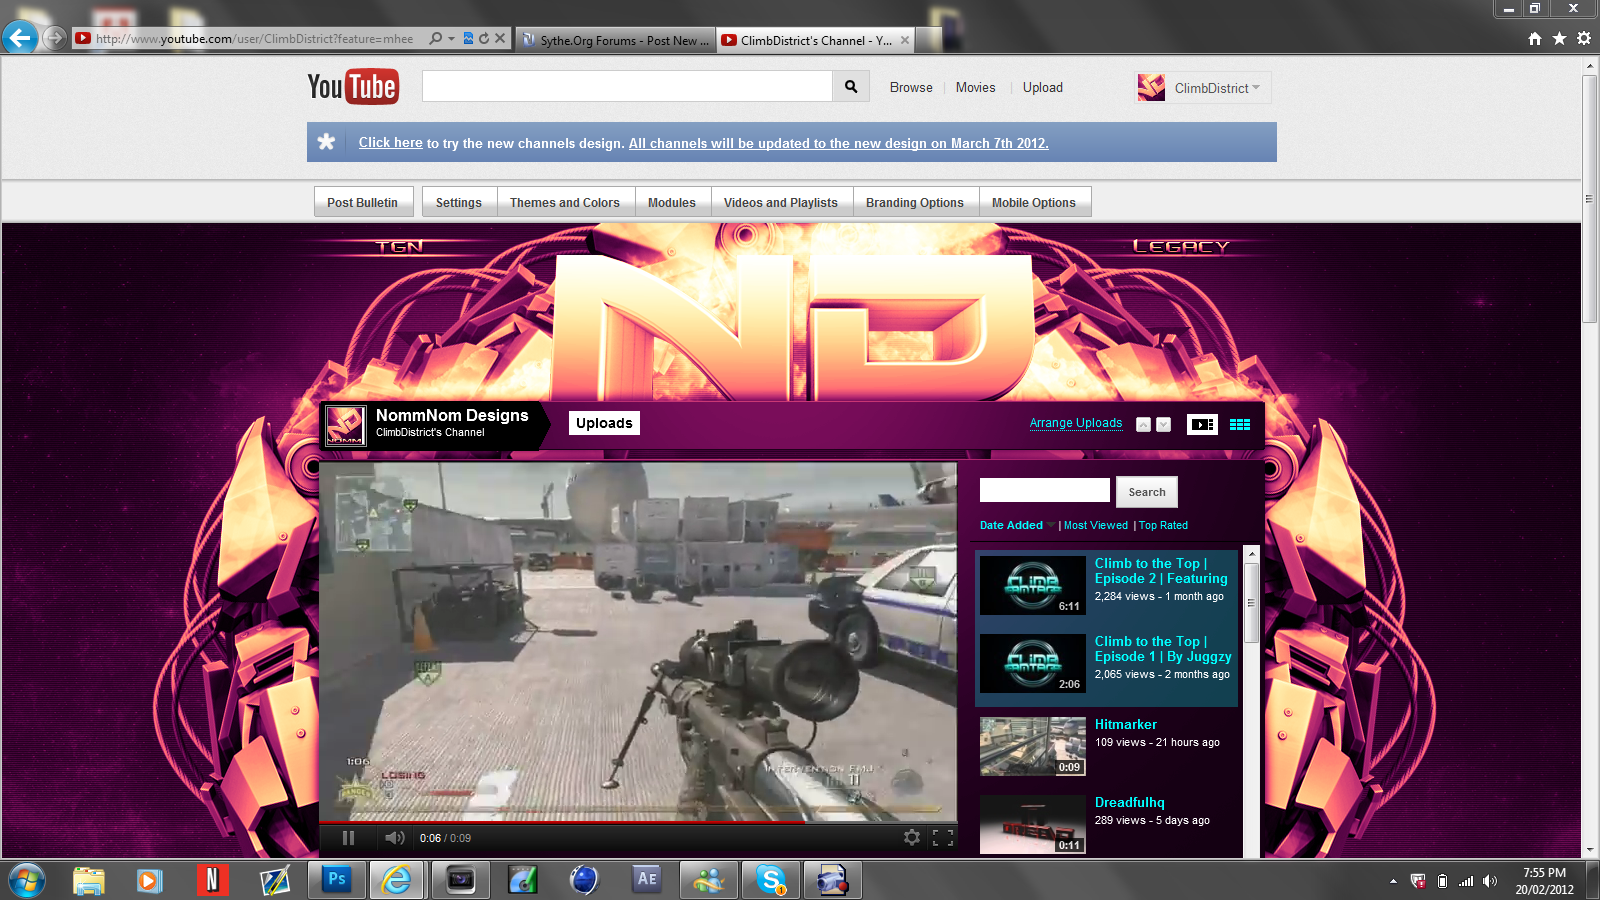Play the Hitmarker video thumbnail

coord(1033,747)
